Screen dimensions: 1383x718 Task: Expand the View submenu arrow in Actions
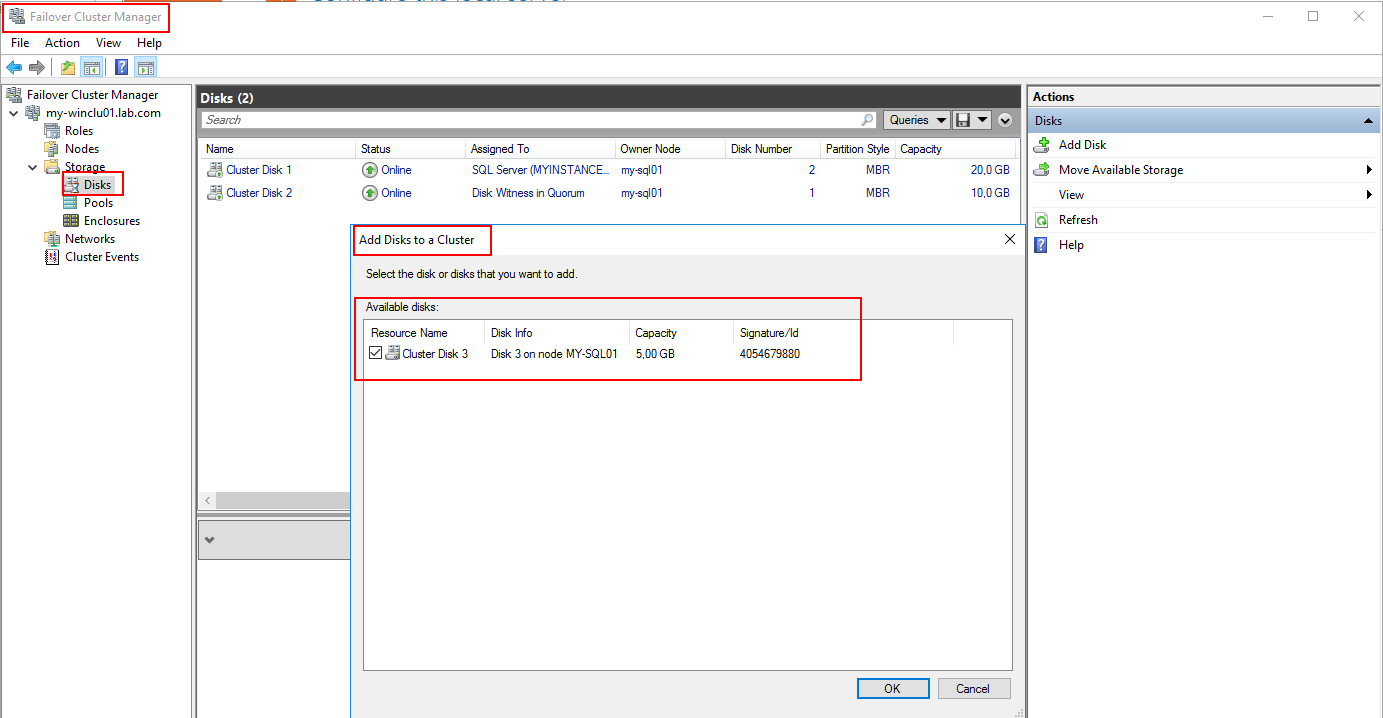(x=1368, y=195)
